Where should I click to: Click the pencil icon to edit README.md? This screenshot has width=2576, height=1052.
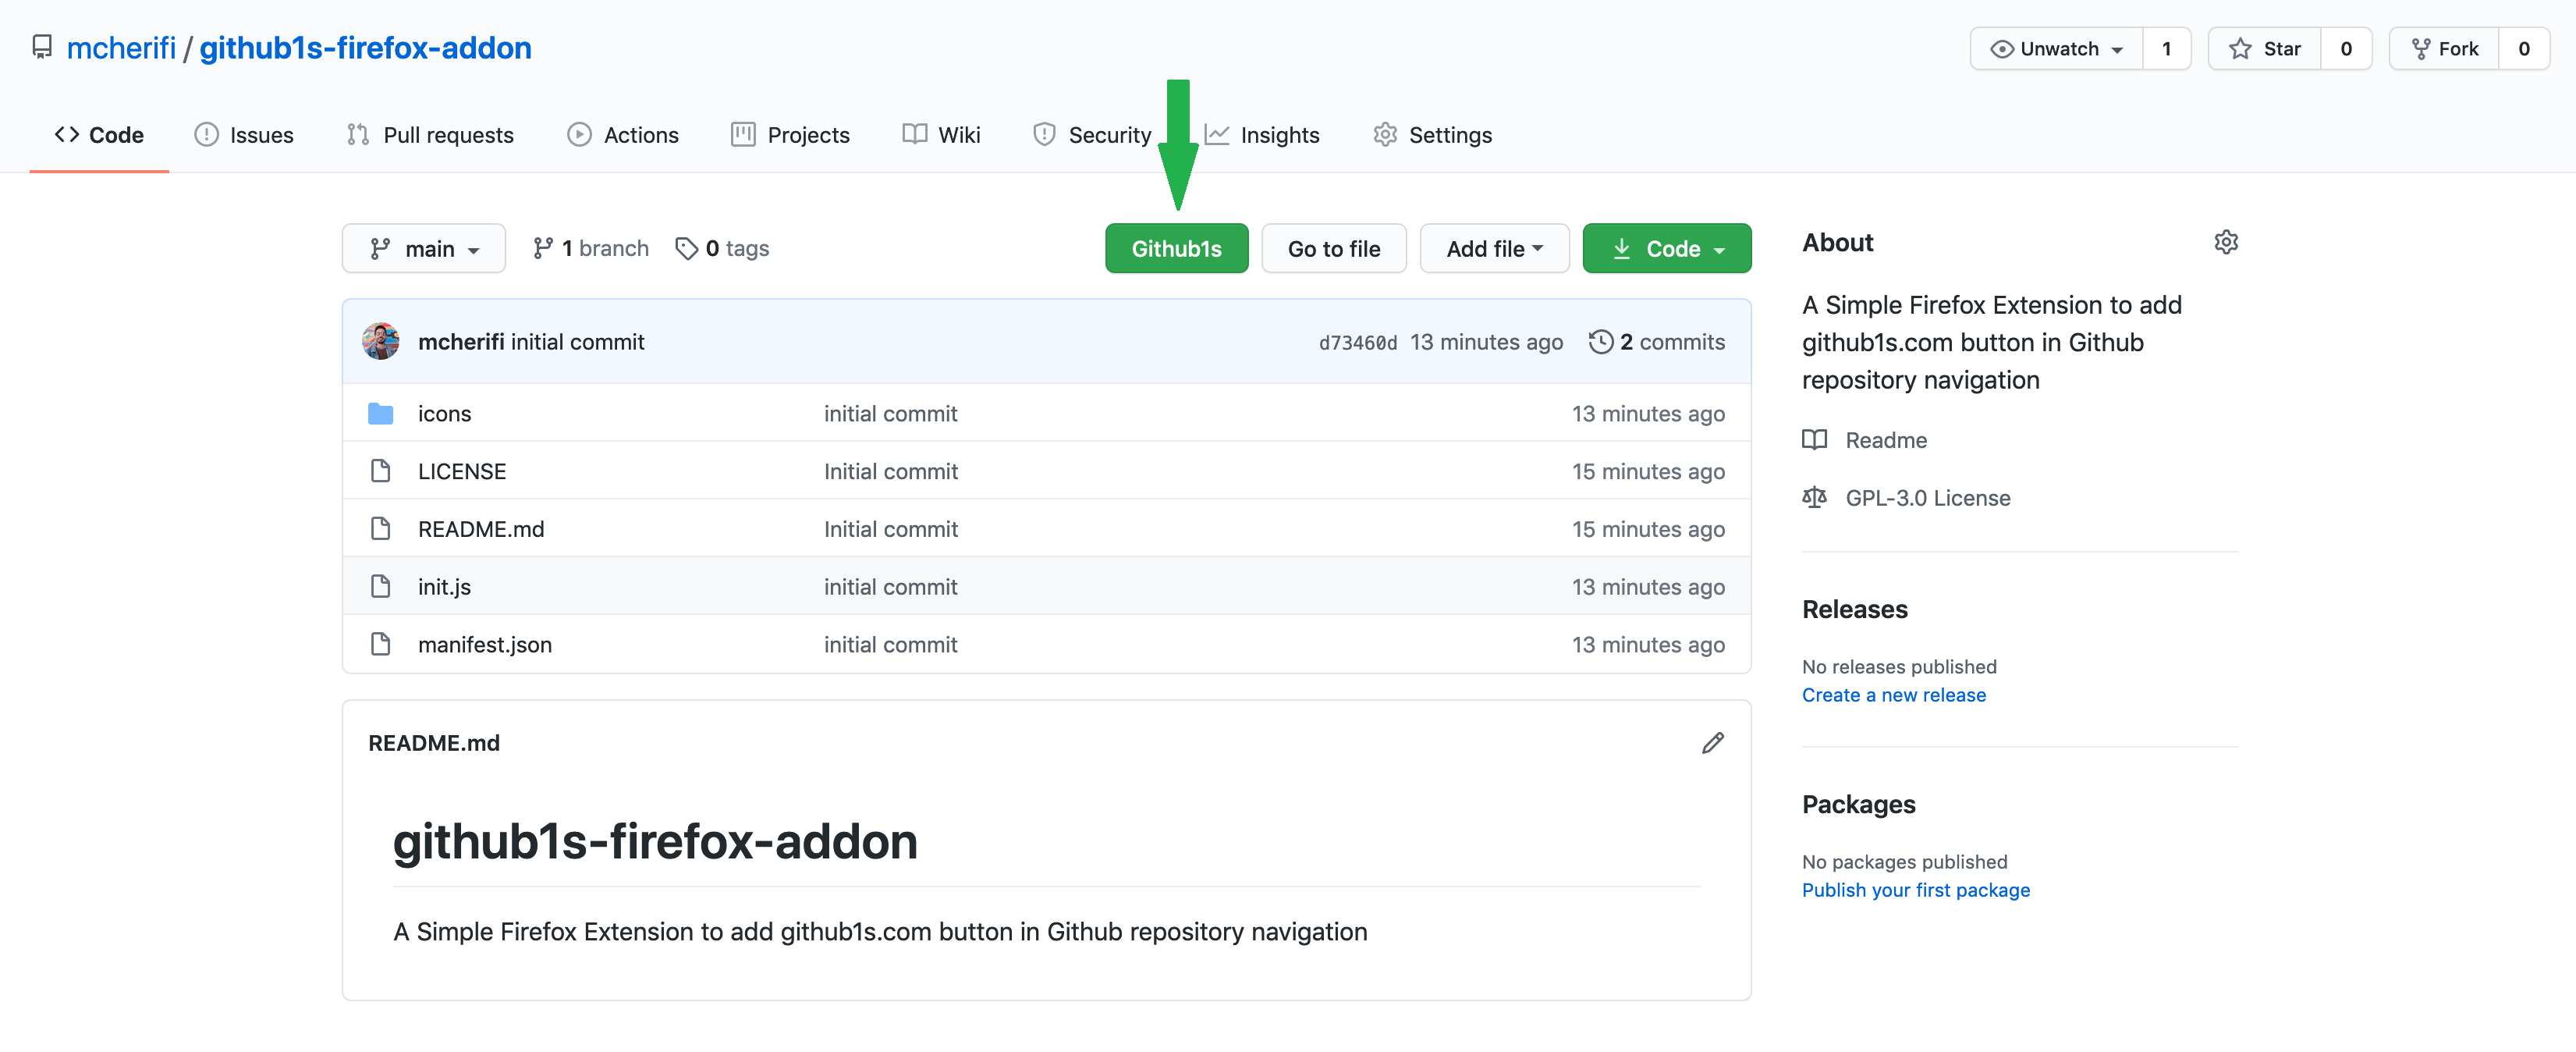[x=1712, y=742]
